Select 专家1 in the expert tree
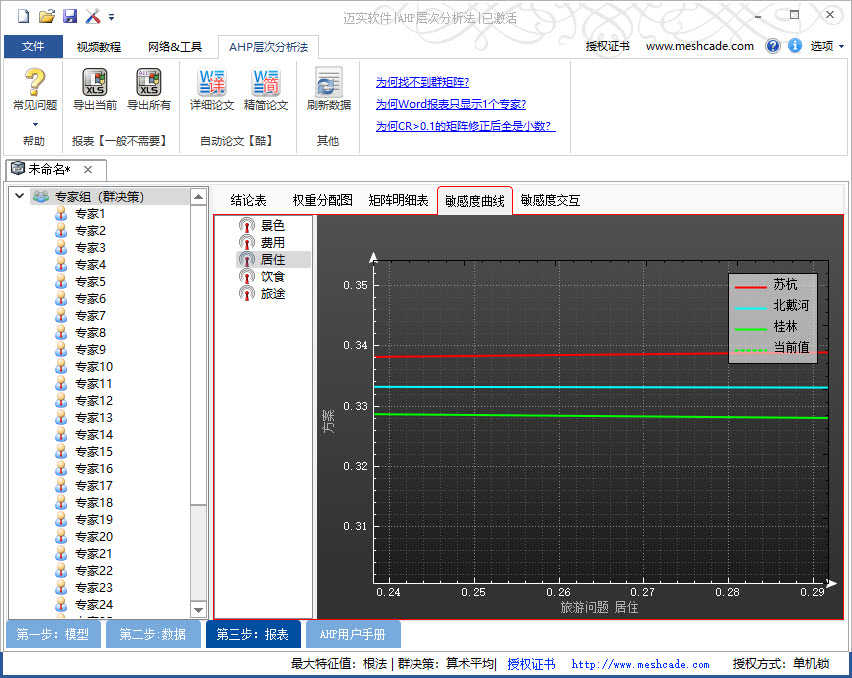This screenshot has width=852, height=678. [90, 214]
